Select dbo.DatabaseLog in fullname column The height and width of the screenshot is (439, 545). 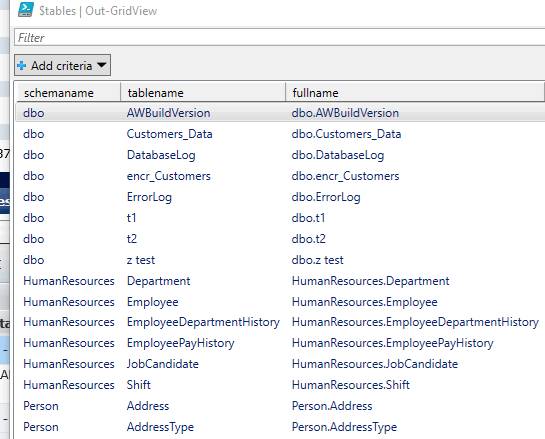[x=338, y=155]
